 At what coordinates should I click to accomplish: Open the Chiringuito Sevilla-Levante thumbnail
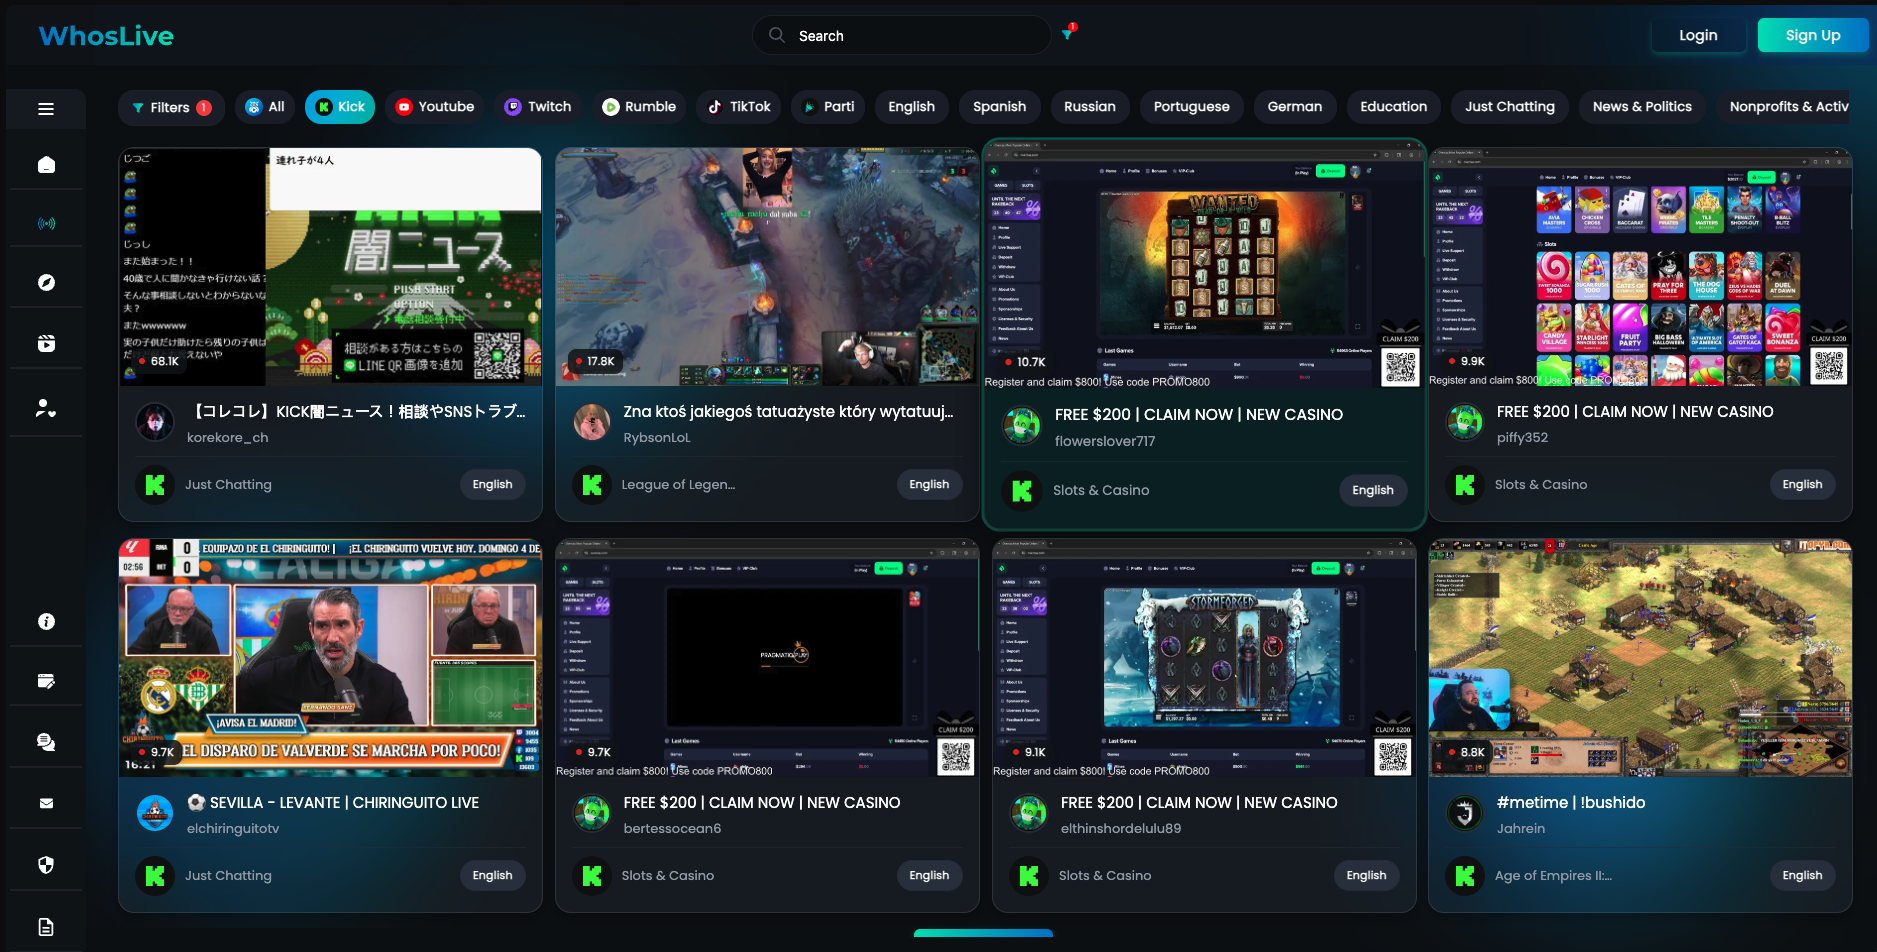pos(330,658)
